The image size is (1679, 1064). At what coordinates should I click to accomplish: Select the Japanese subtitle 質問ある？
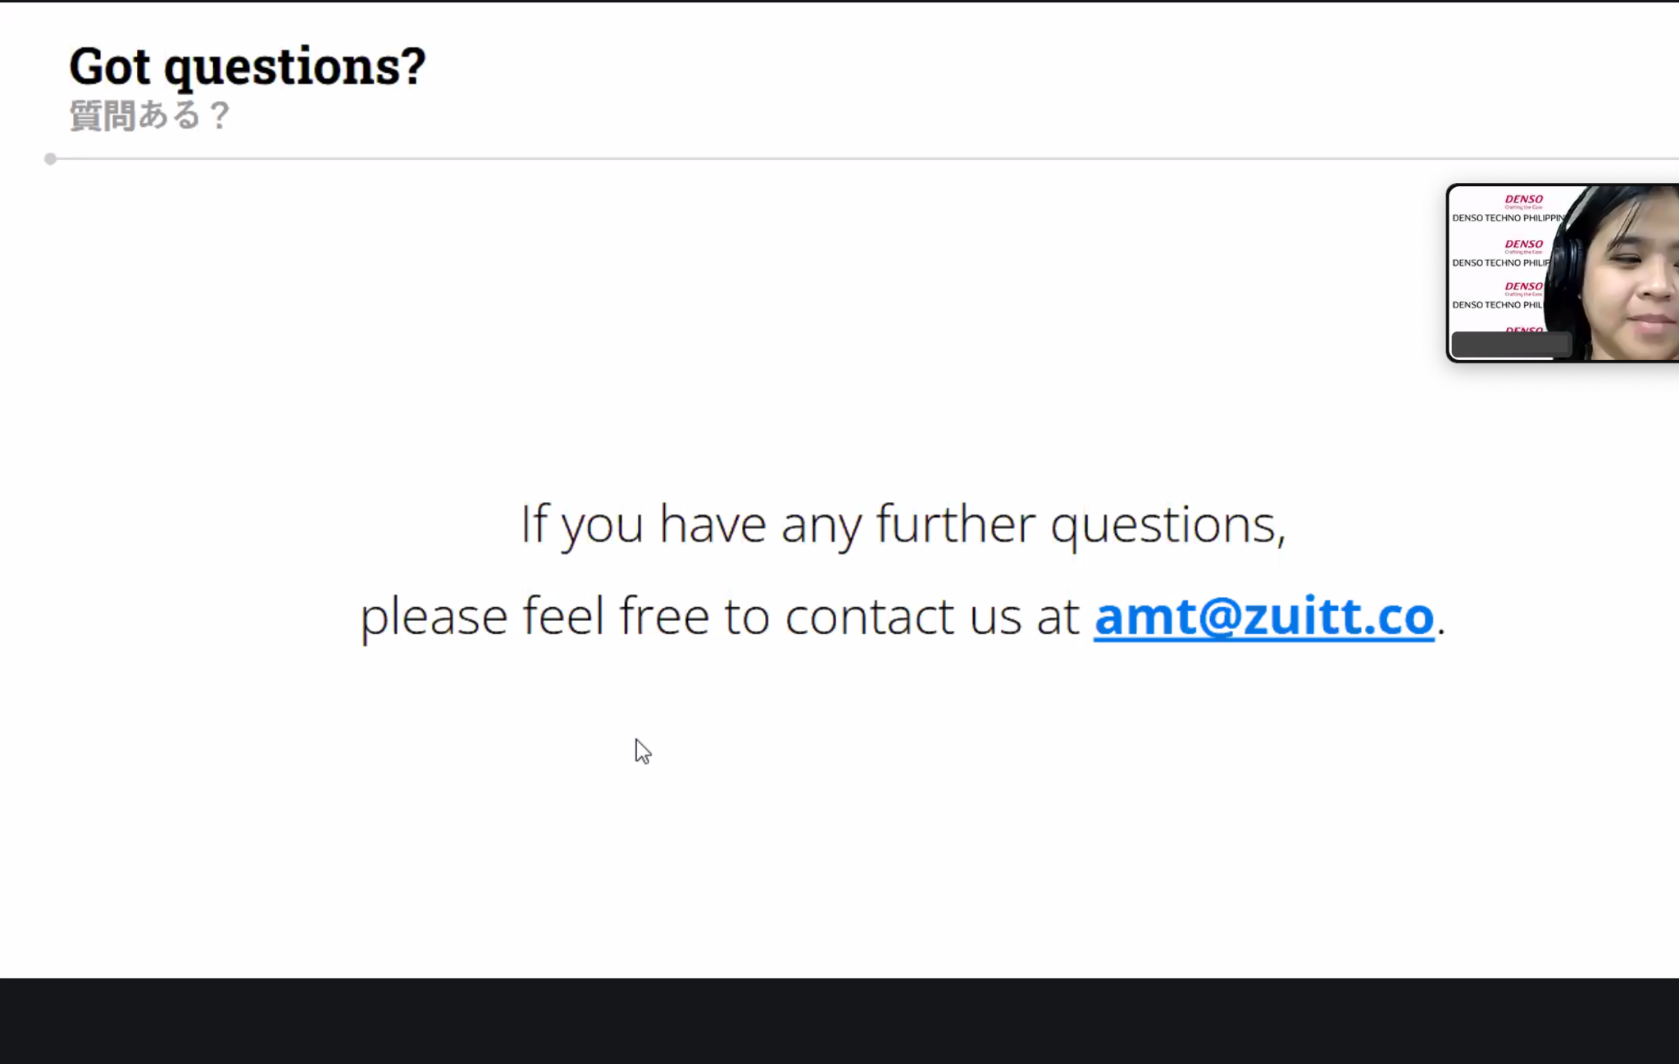150,116
